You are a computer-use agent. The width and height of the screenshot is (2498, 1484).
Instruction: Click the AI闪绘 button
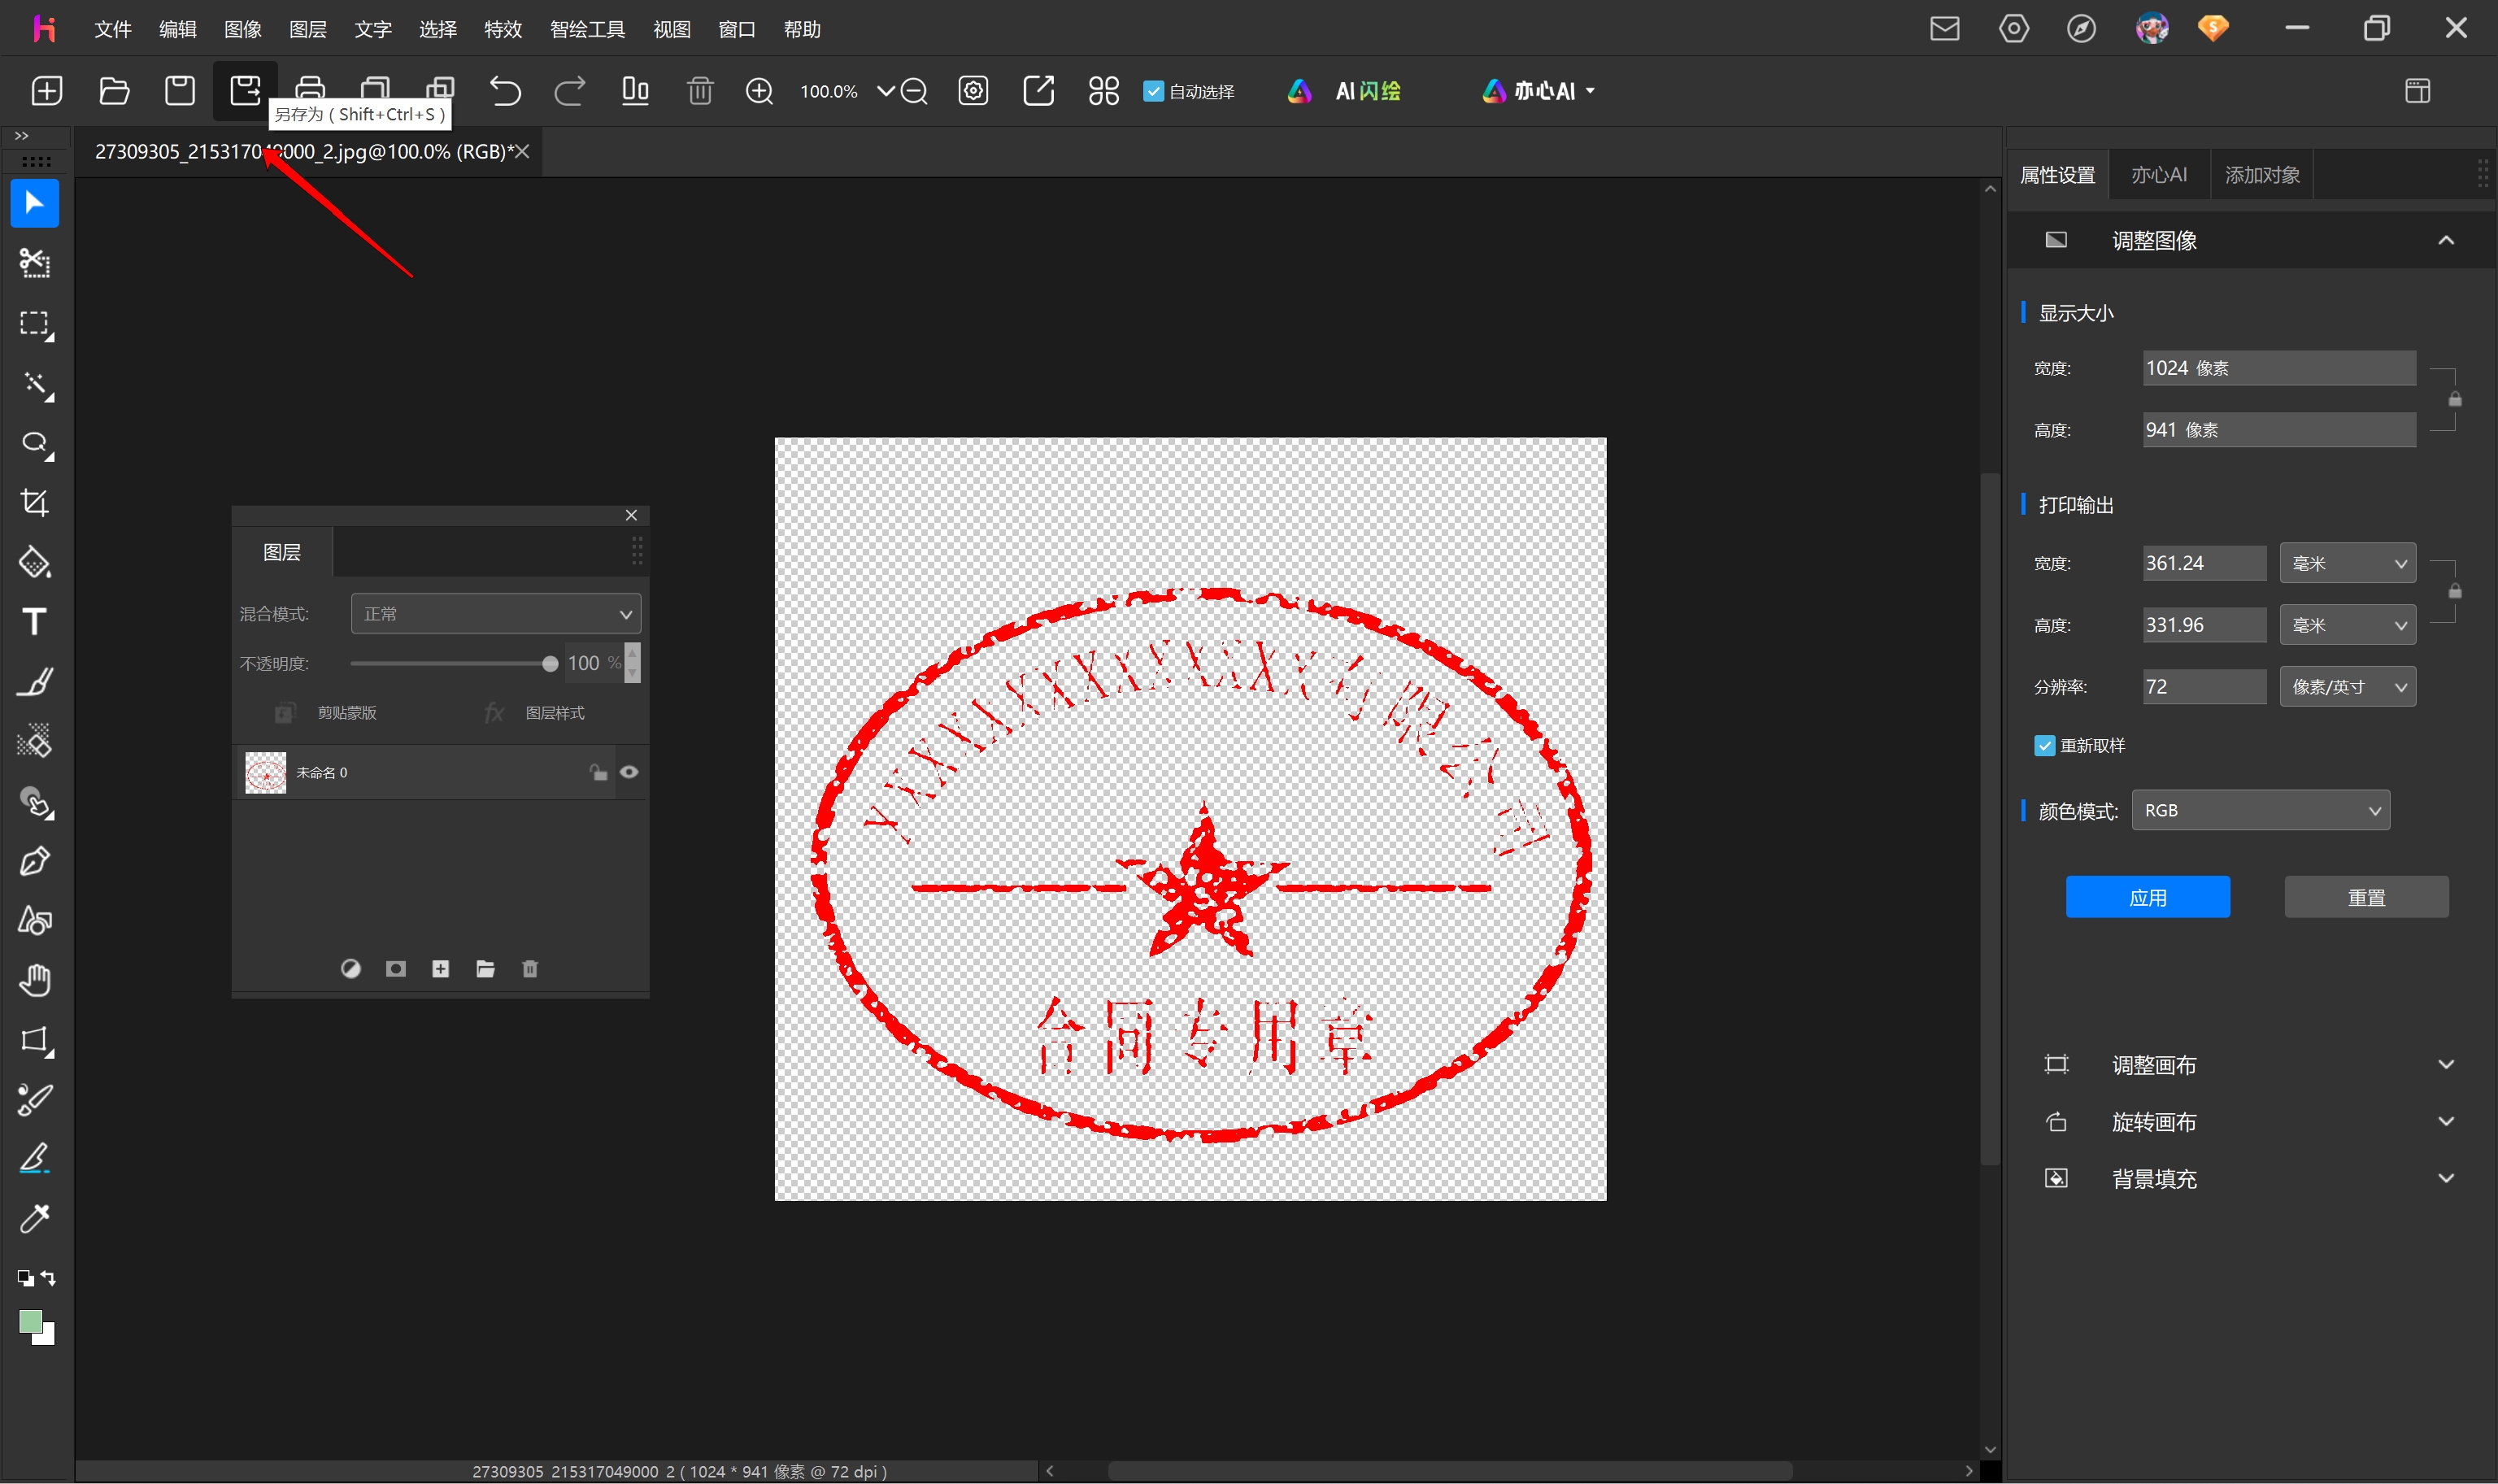1345,91
